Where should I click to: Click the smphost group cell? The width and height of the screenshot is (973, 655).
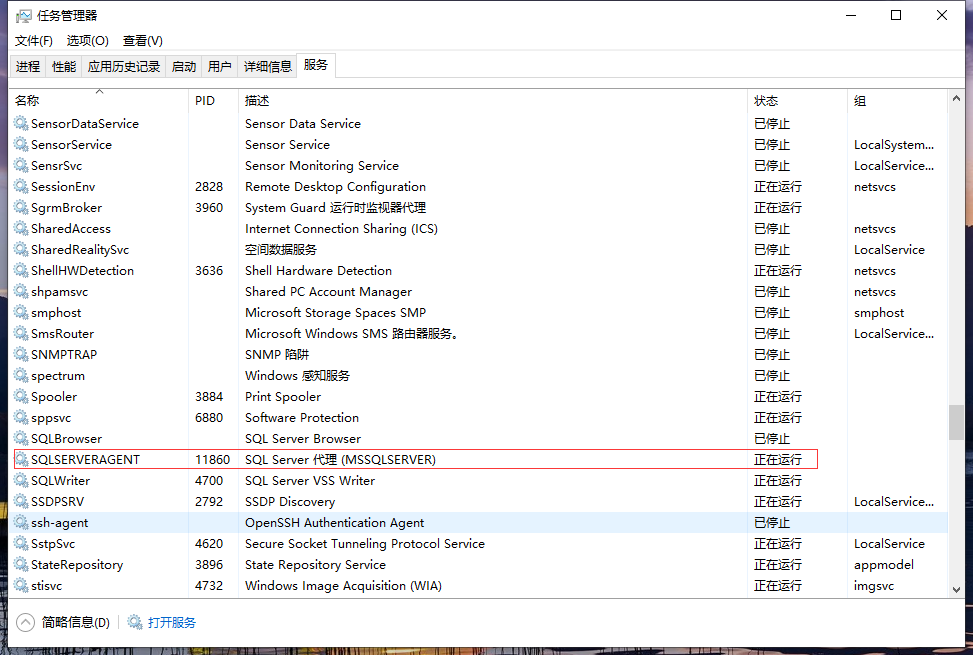tap(879, 313)
